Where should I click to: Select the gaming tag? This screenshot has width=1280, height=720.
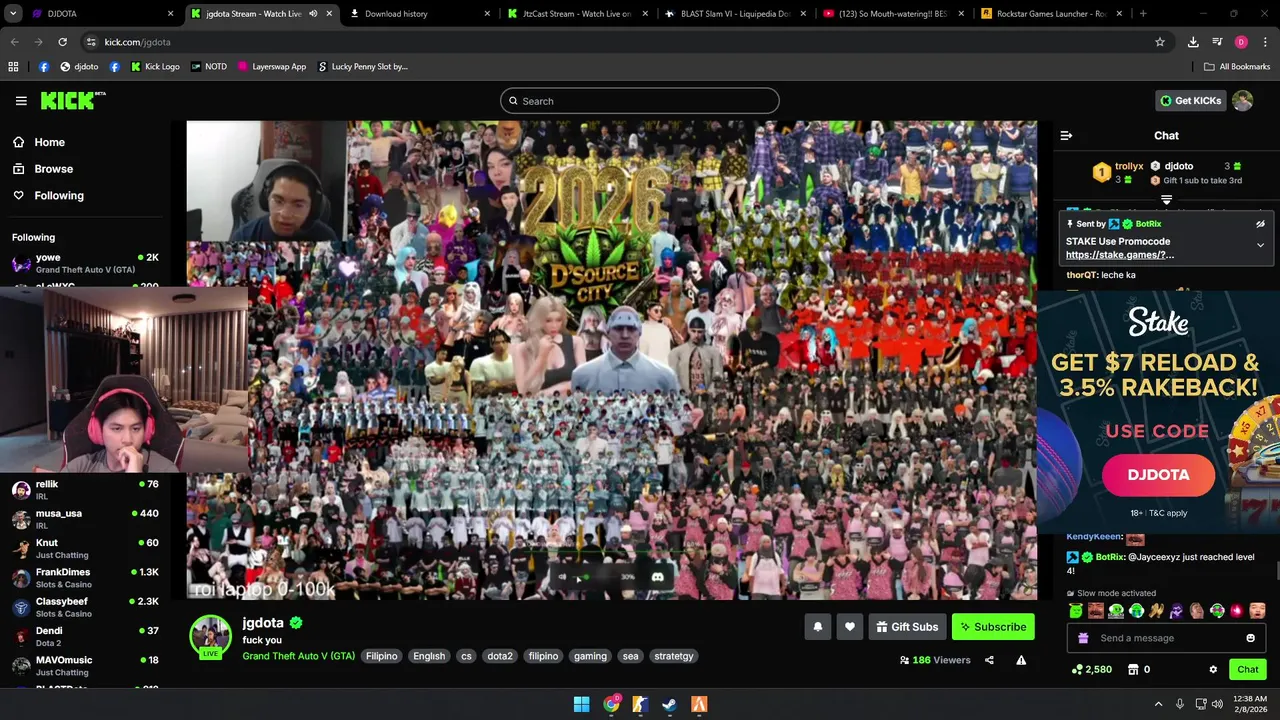[590, 656]
